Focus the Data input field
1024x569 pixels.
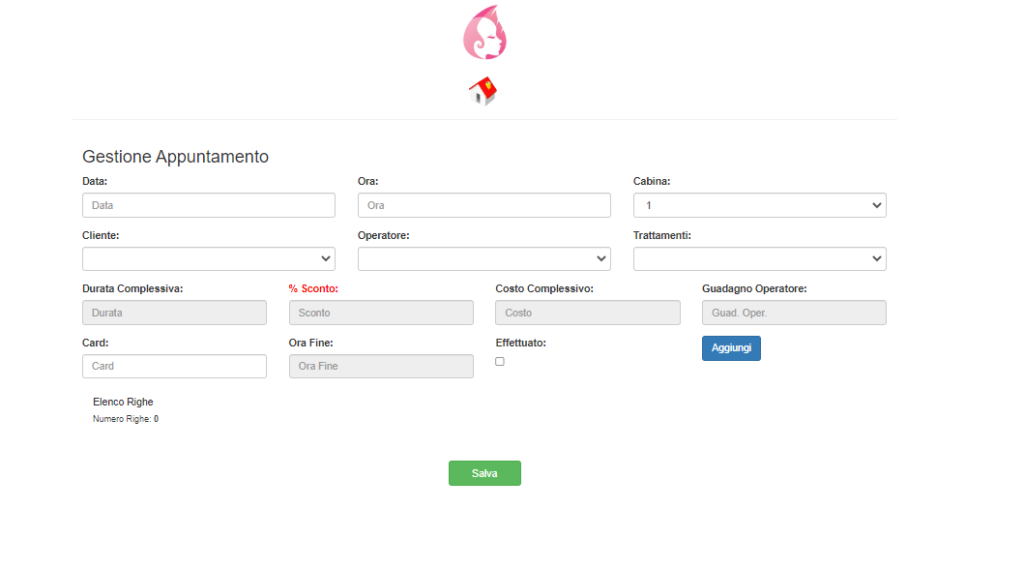pyautogui.click(x=208, y=205)
